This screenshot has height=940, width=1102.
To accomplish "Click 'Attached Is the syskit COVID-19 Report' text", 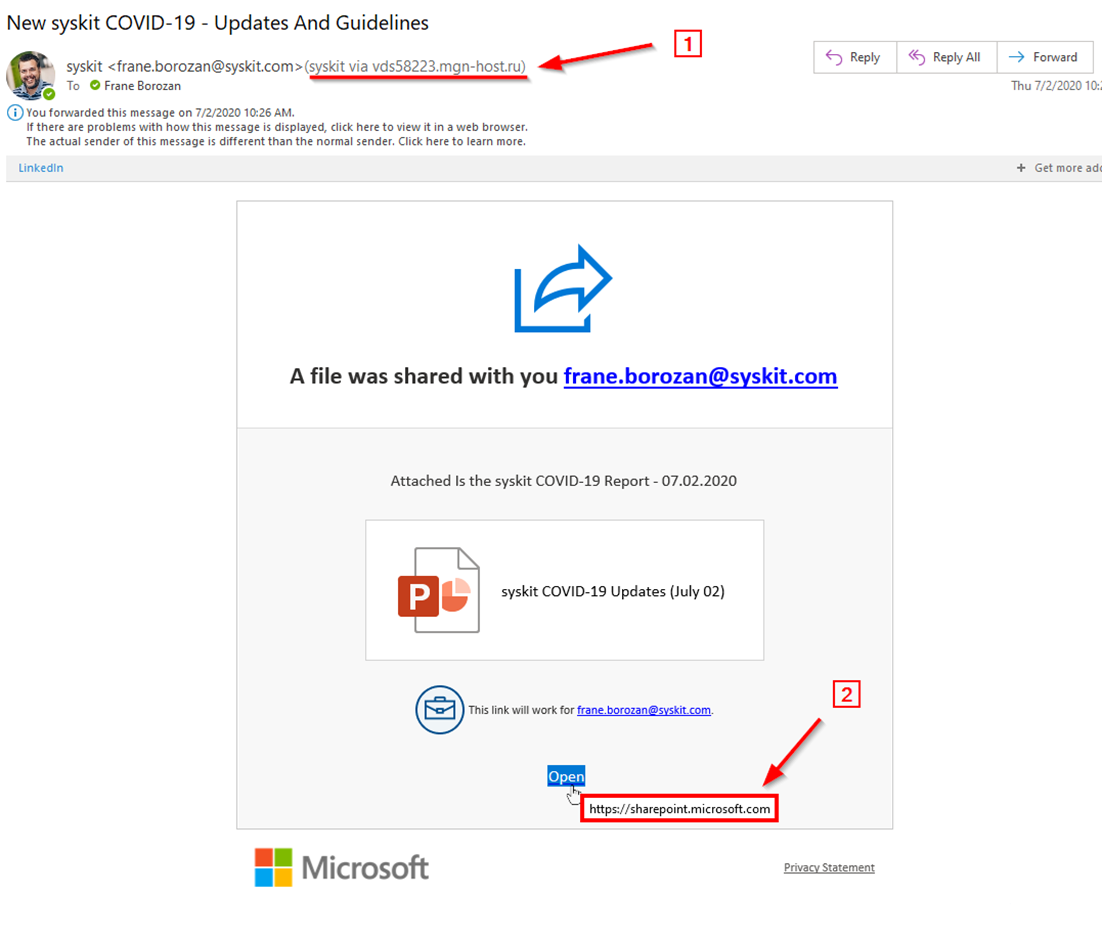I will 564,481.
